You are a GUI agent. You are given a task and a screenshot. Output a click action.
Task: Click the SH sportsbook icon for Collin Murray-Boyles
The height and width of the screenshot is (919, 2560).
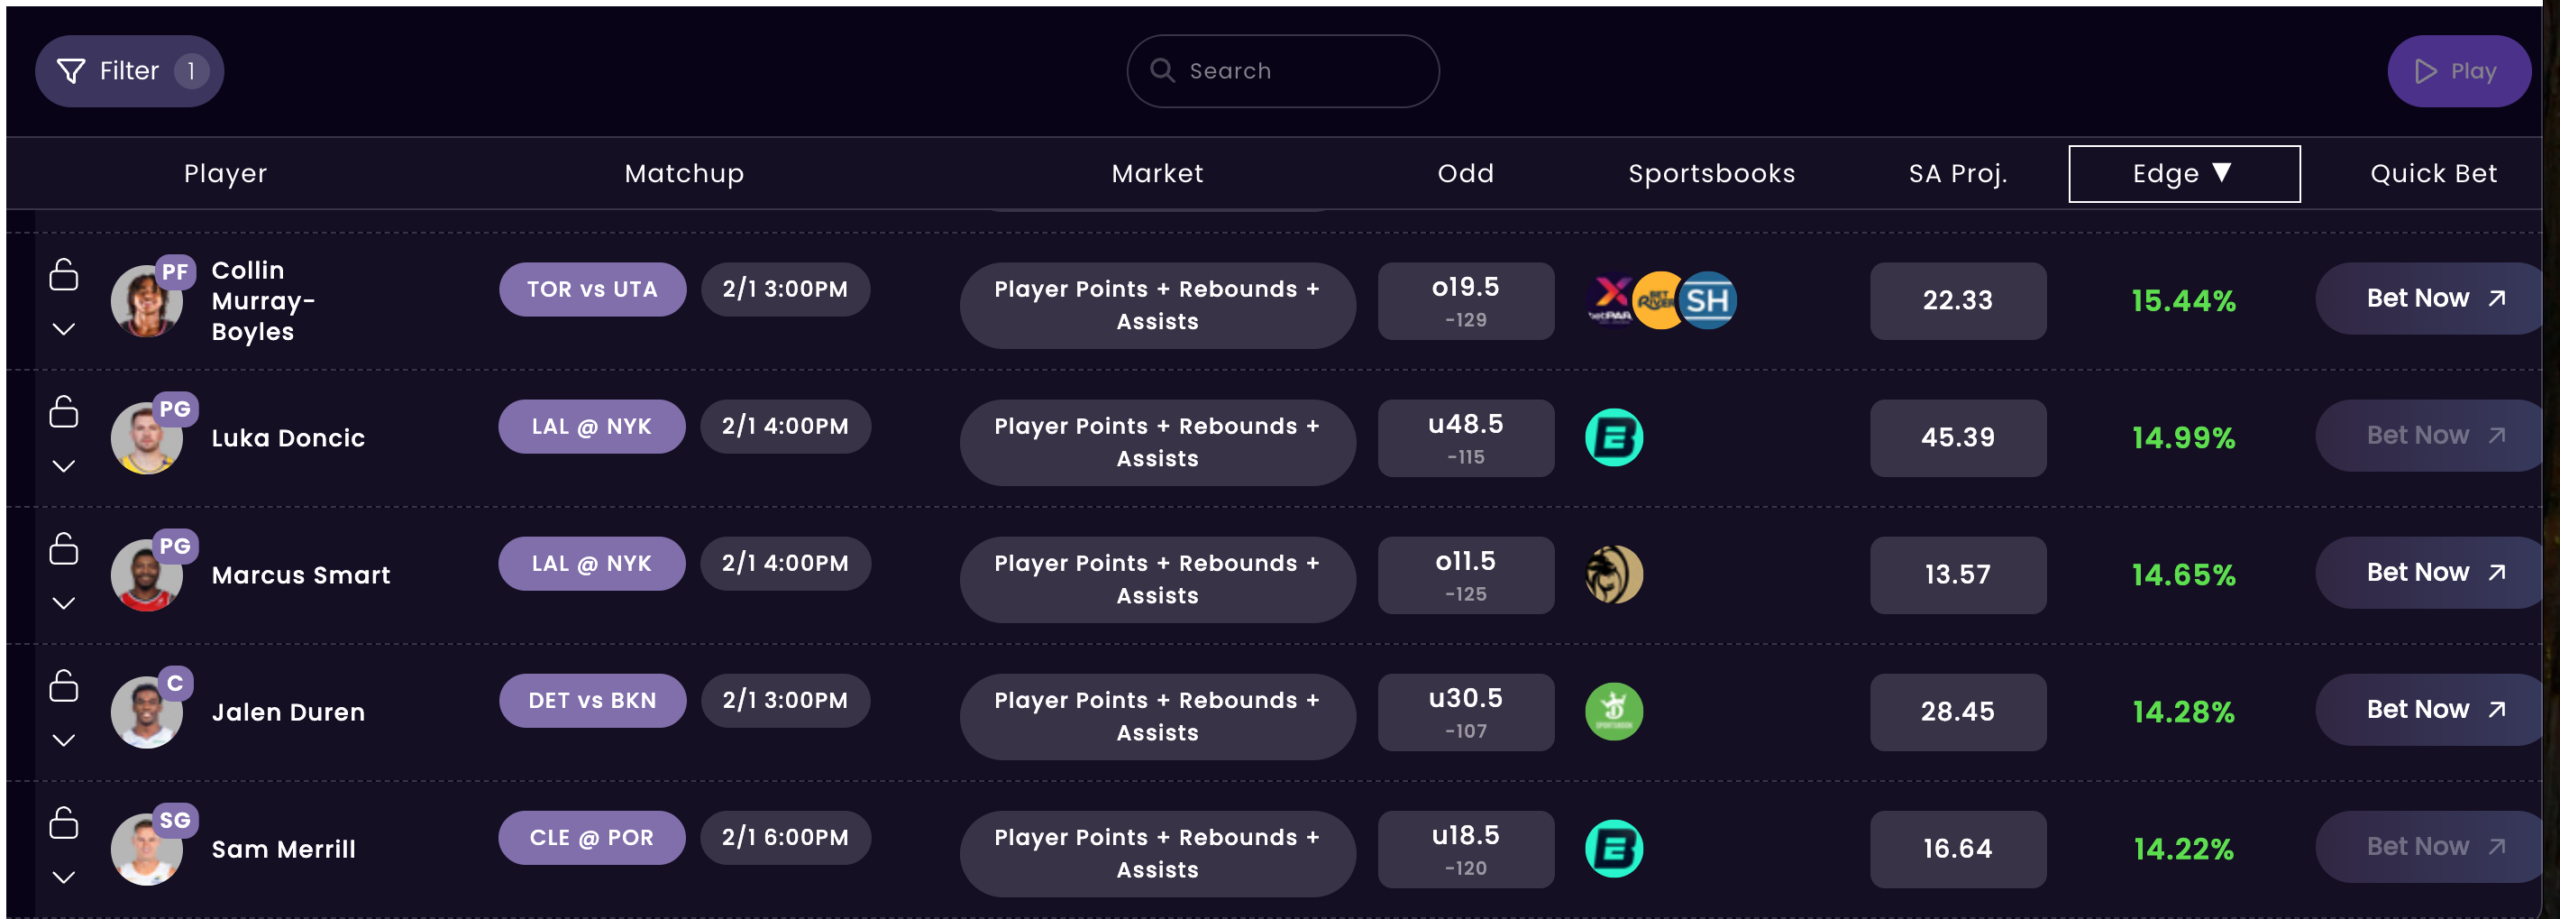[x=1707, y=301]
